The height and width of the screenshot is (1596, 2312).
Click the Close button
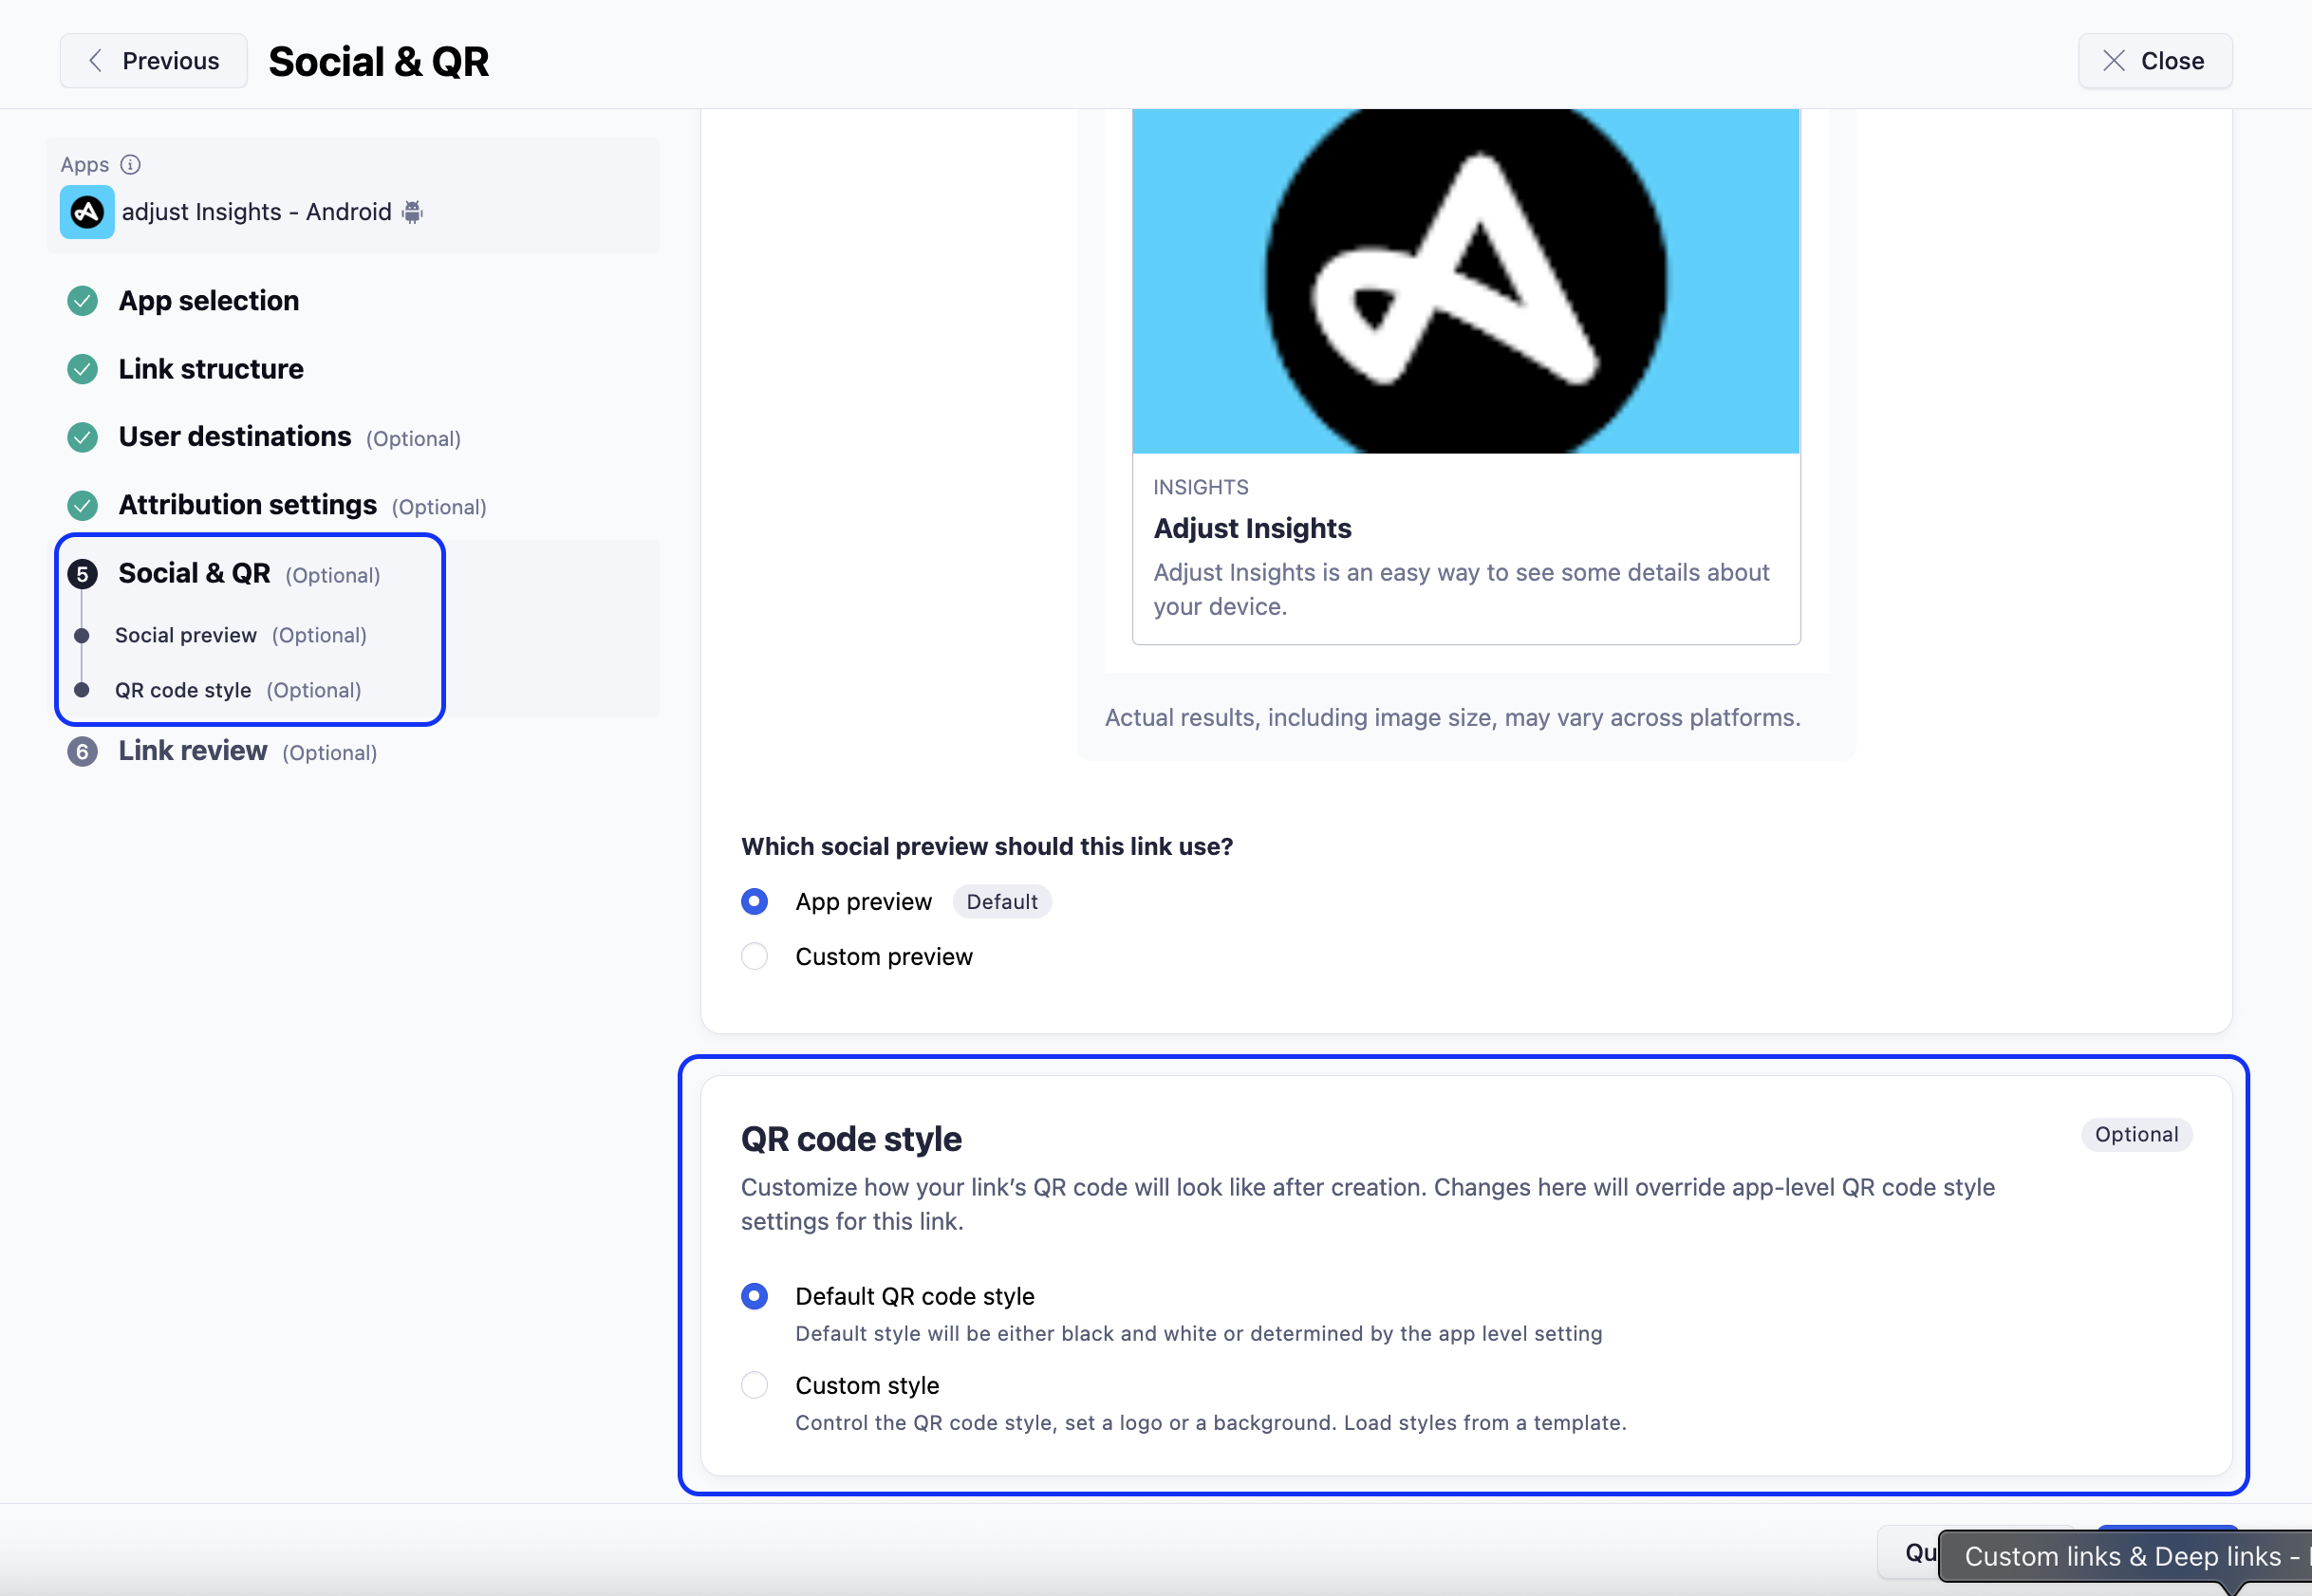click(2154, 61)
